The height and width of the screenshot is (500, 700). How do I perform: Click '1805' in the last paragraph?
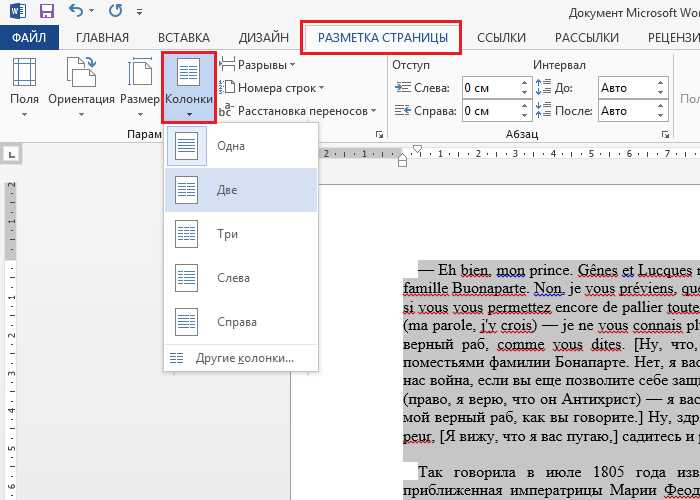[610, 472]
